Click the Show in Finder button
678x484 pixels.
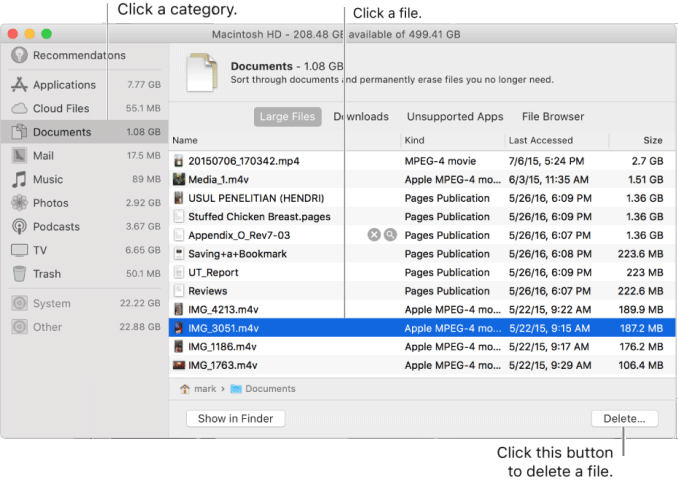coord(236,418)
